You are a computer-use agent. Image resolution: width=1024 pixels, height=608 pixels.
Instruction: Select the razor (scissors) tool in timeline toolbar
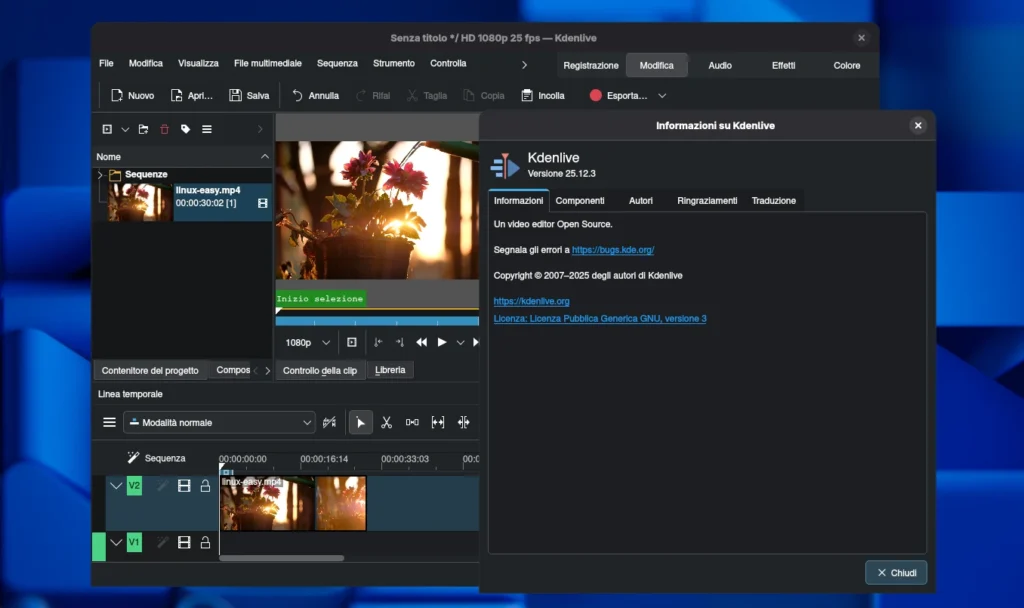click(x=386, y=422)
